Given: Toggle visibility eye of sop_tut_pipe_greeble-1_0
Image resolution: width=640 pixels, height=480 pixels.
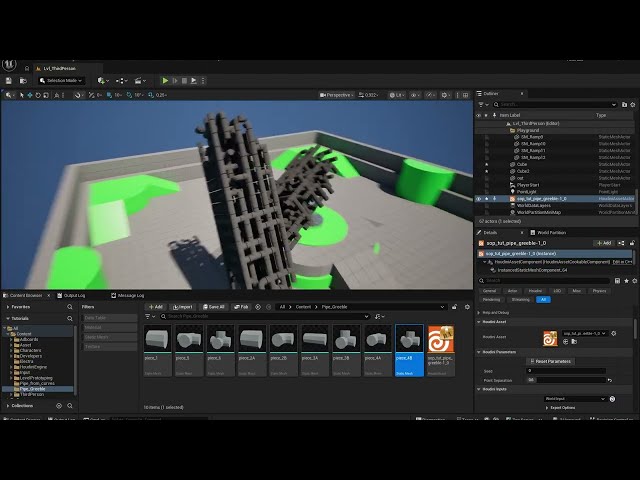Looking at the screenshot, I should [478, 199].
